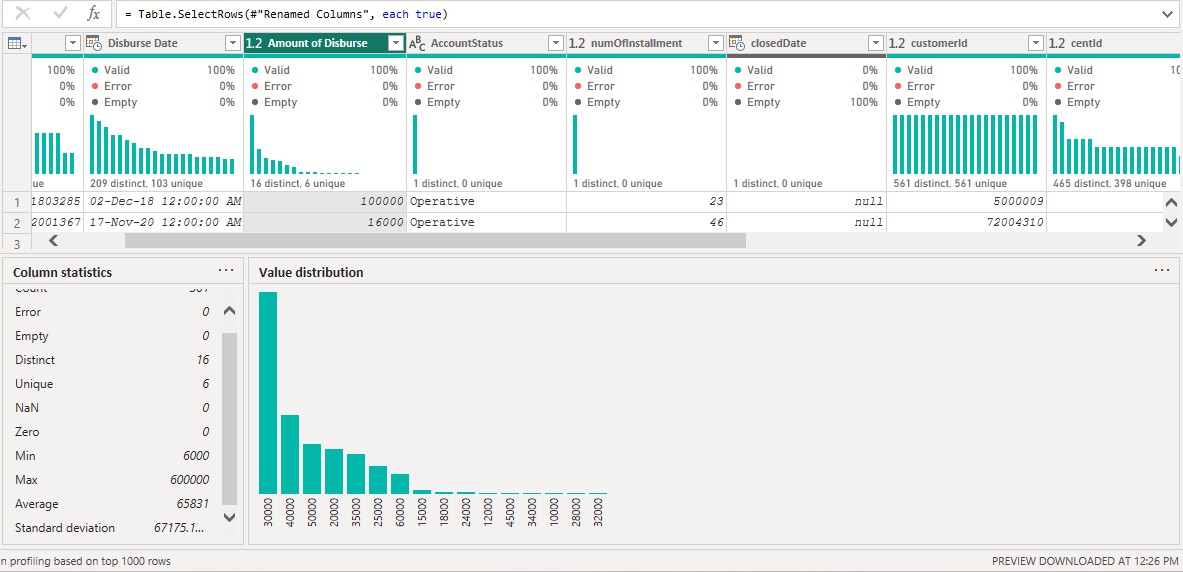Open filter dropdown for Amount of Disburse

point(395,44)
